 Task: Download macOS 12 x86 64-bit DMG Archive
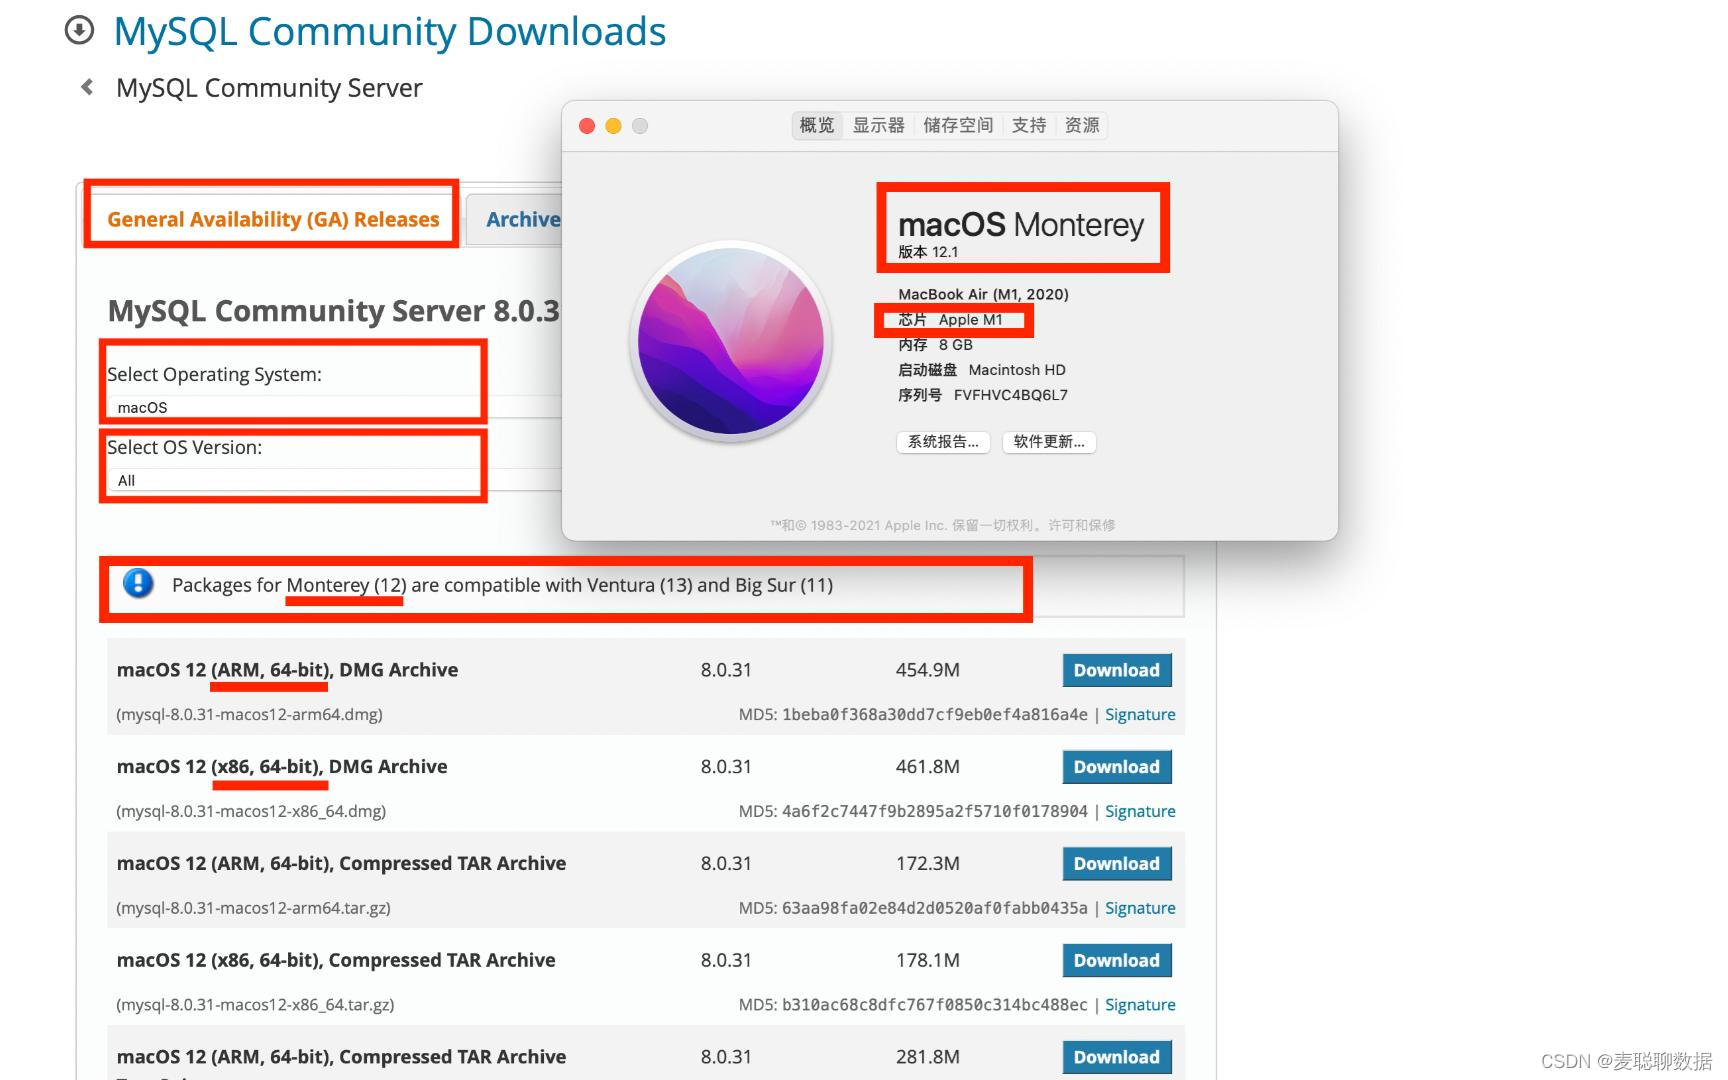[1117, 767]
